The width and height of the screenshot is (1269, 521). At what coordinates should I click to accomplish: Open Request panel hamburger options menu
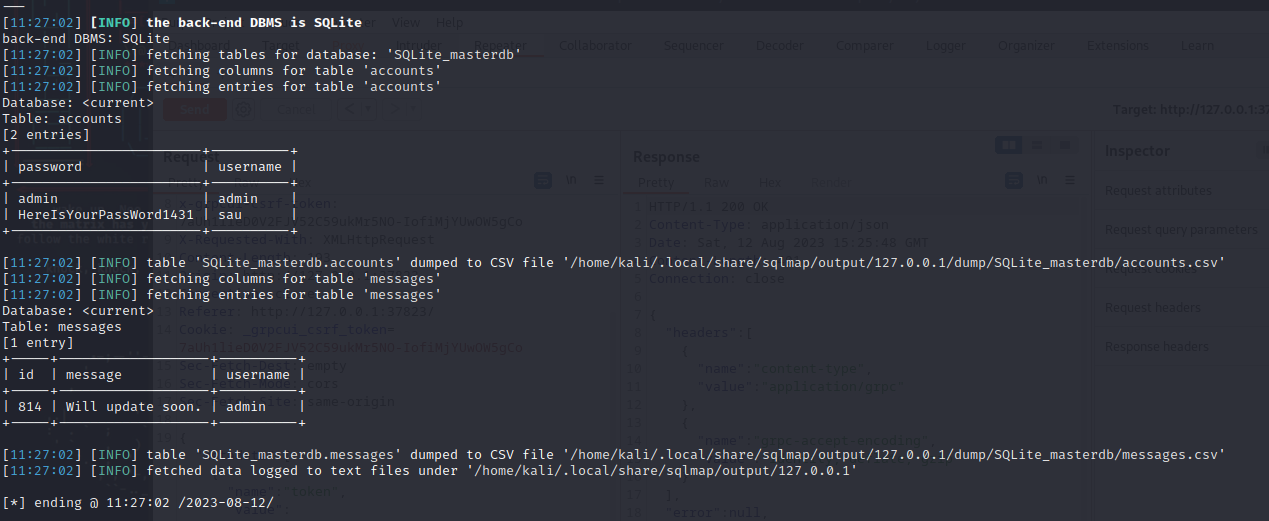pos(599,180)
